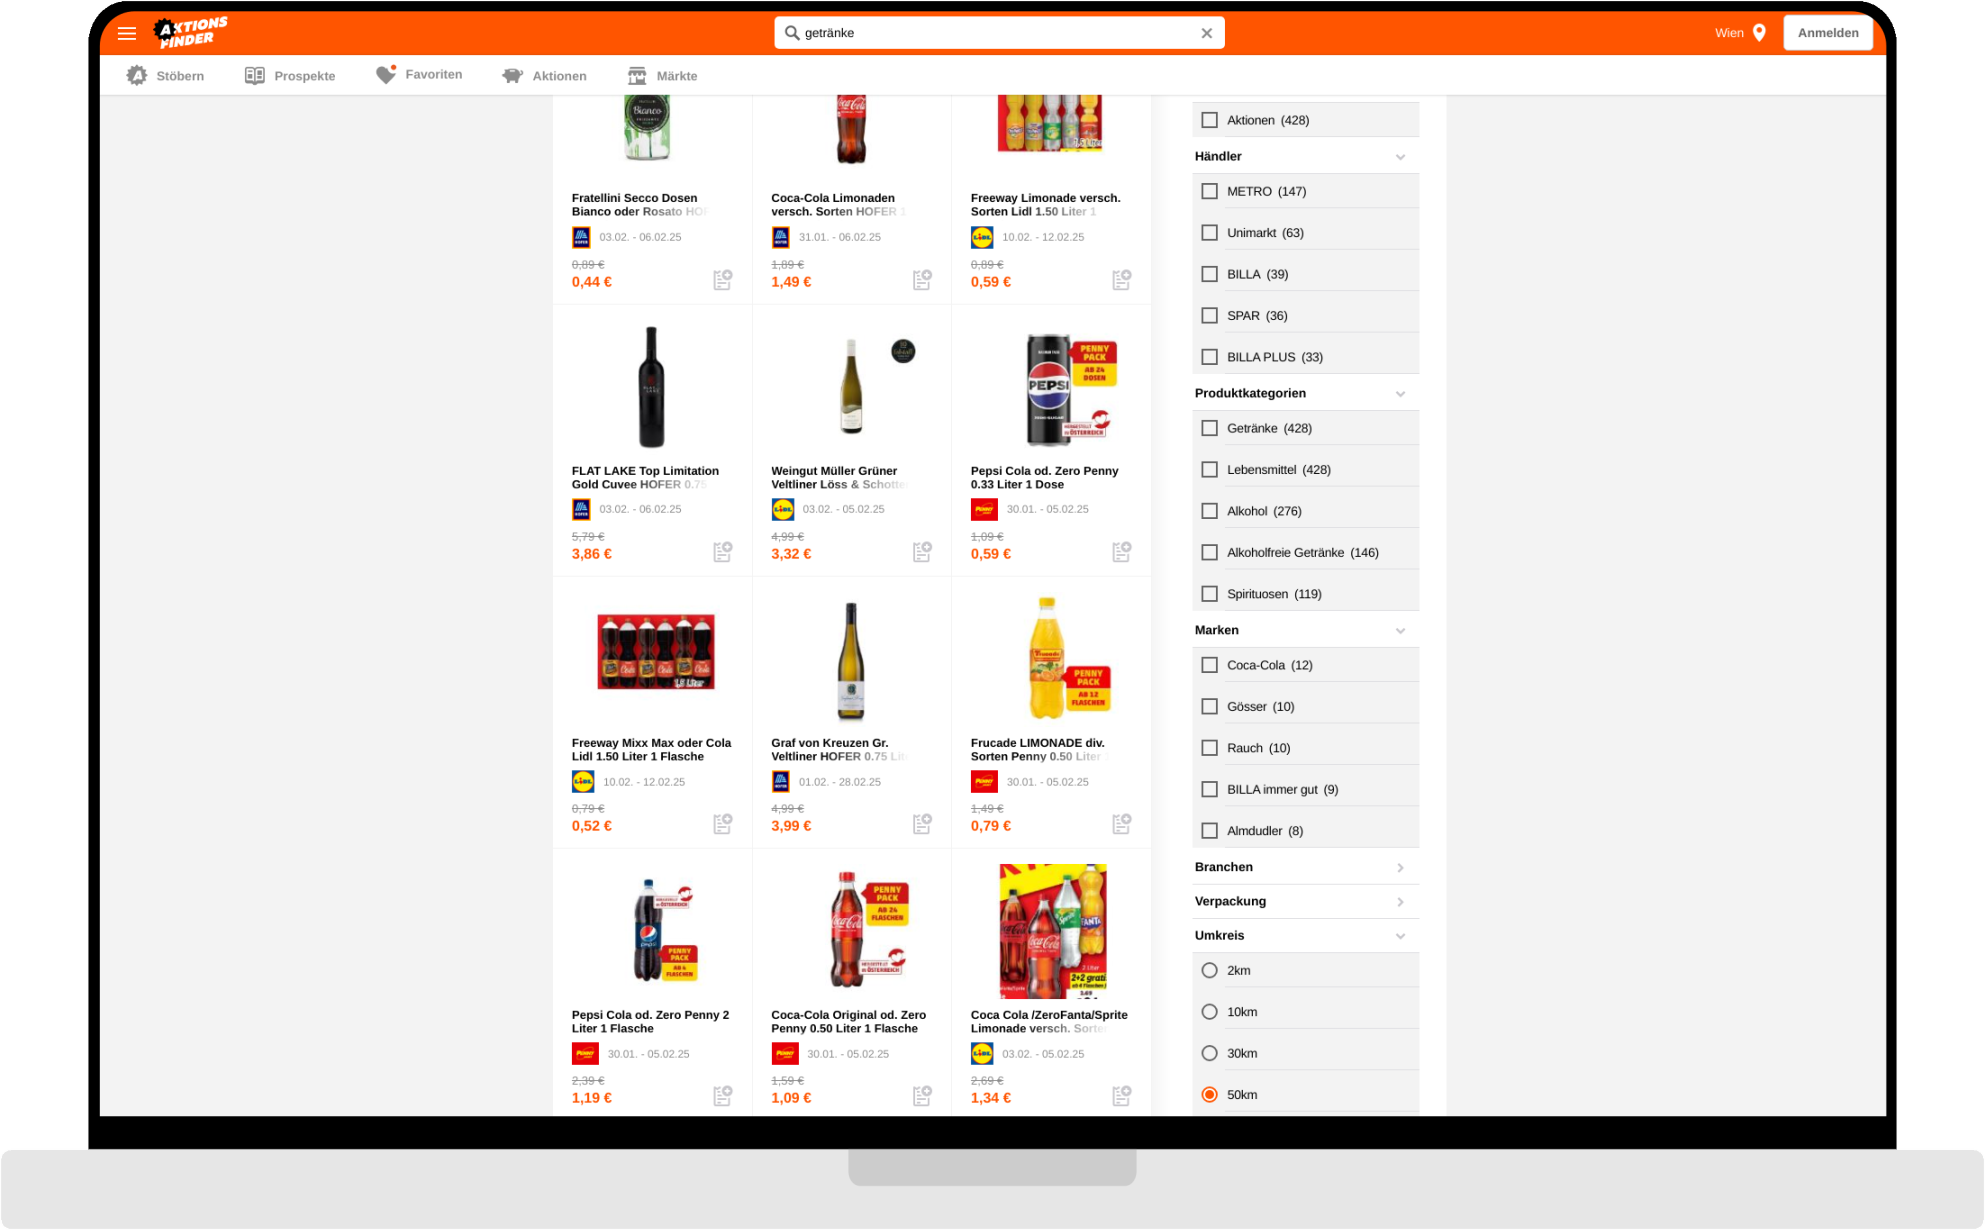Add Coca-Cola Original Penny to shopping list
1985x1230 pixels.
point(921,1095)
